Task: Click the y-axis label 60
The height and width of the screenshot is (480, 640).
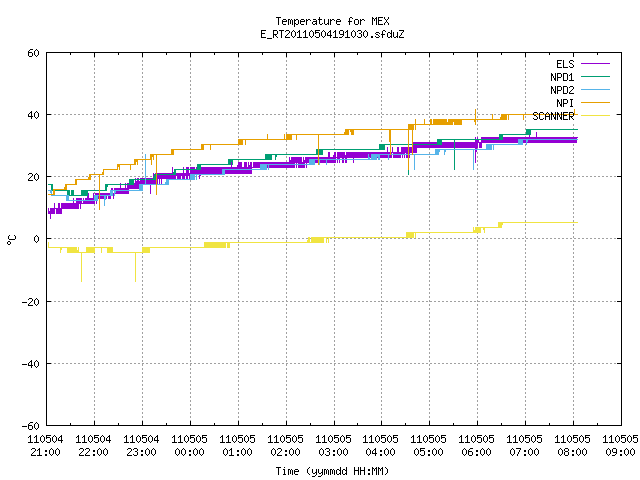Action: click(33, 53)
